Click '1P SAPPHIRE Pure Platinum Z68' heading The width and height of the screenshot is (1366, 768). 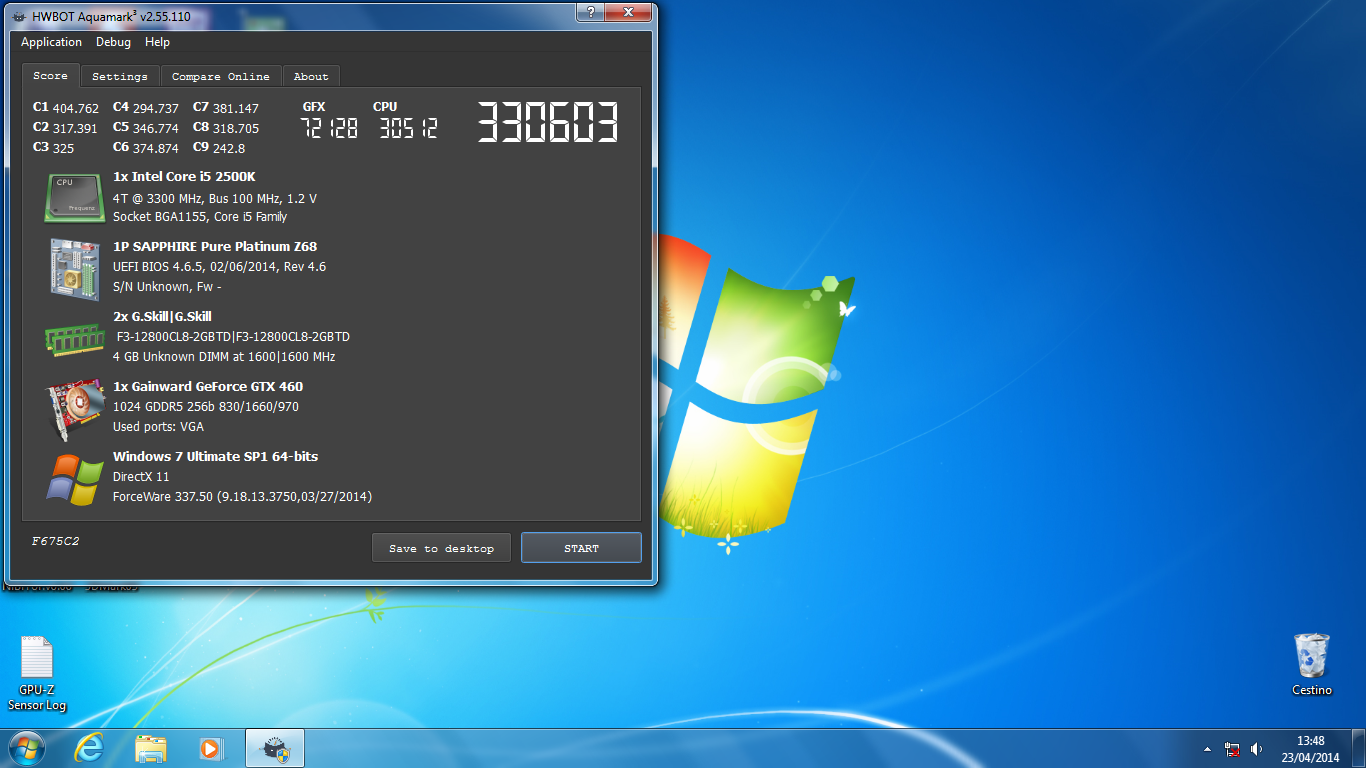pyautogui.click(x=215, y=247)
